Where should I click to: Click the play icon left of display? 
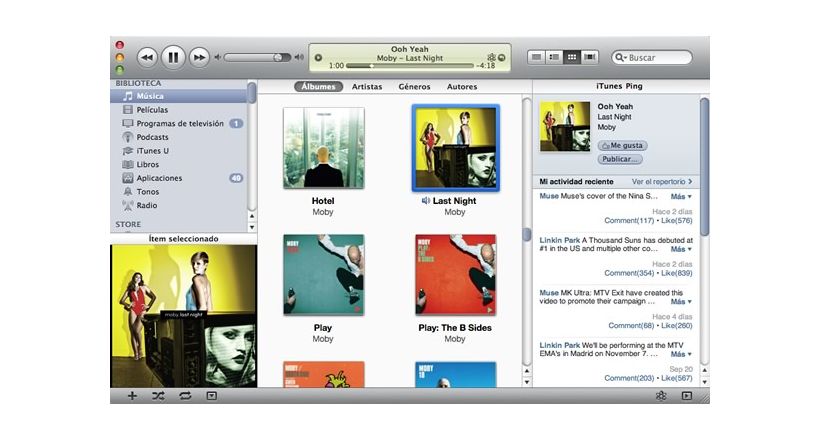(318, 58)
